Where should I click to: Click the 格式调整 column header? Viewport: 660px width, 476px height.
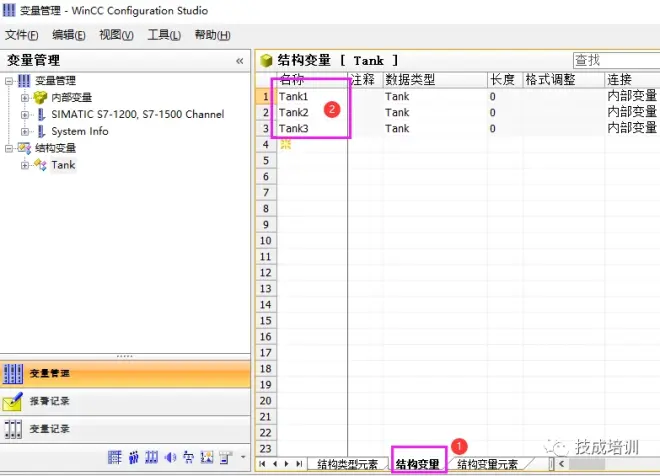pyautogui.click(x=564, y=80)
